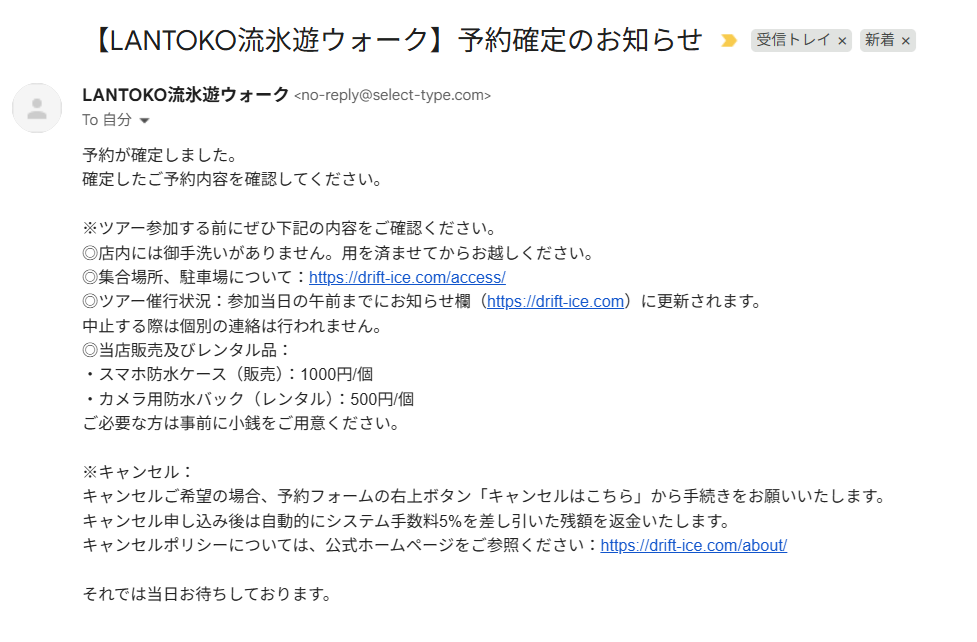The image size is (977, 642).
Task: Open the drift-ice.com/about/ cancellation policy link
Action: tap(693, 545)
